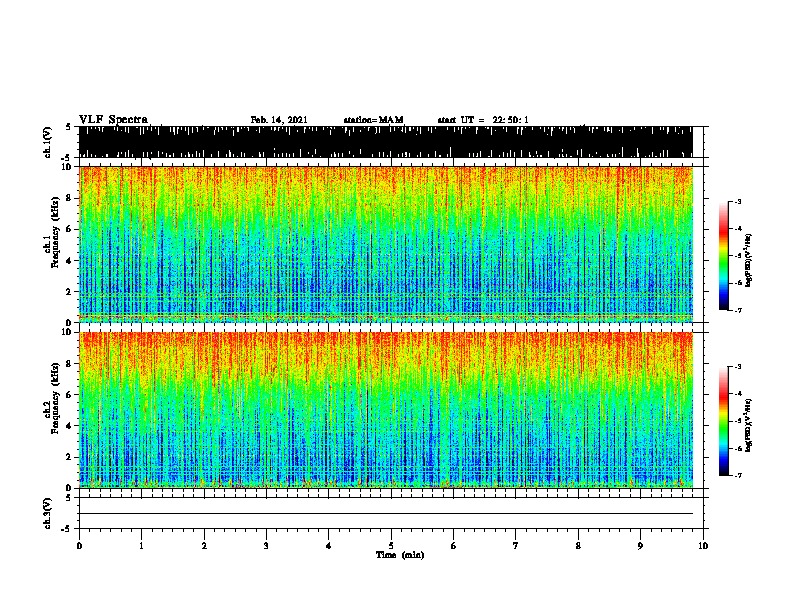The image size is (792, 612).
Task: Click the "VLF Spectra" plot title
Action: tap(113, 120)
